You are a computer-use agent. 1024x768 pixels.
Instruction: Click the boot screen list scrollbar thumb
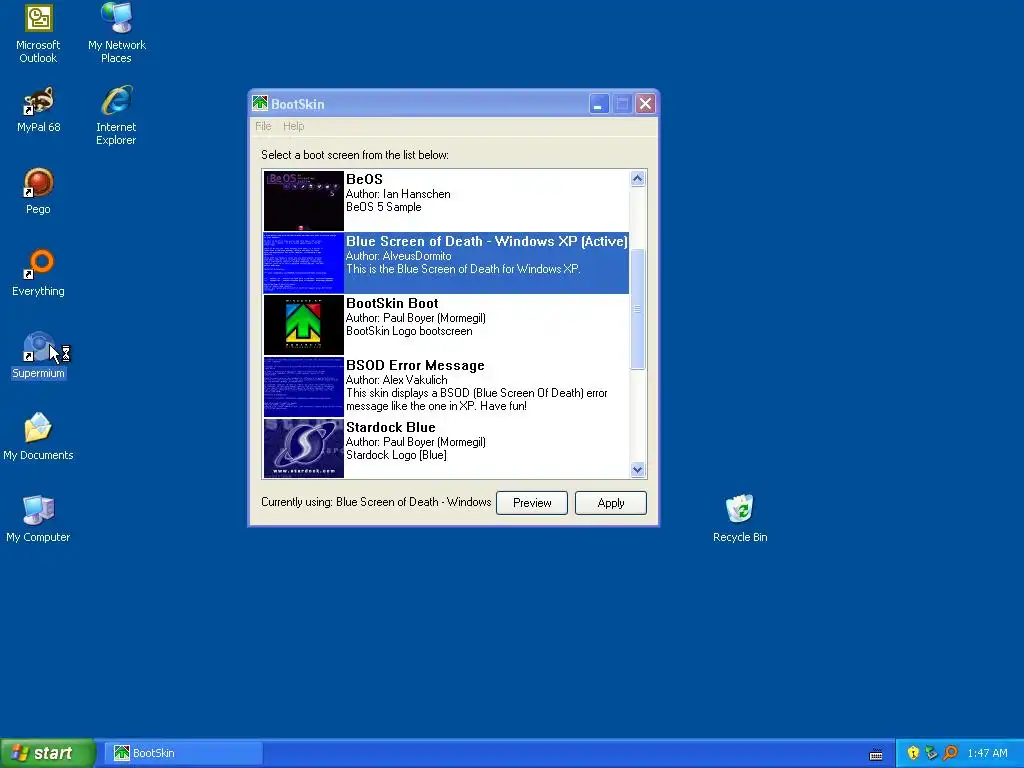(x=637, y=309)
